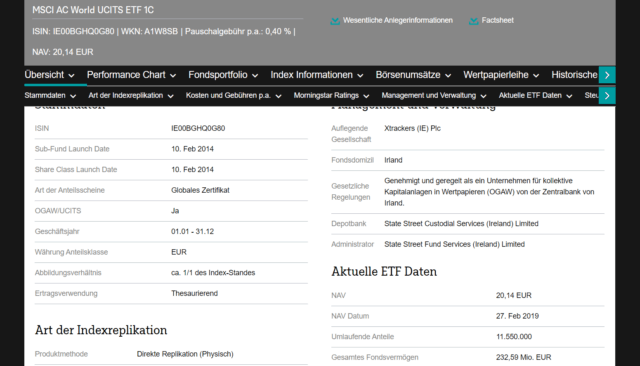Click value Direkte Replikation (Physisch)

185,354
